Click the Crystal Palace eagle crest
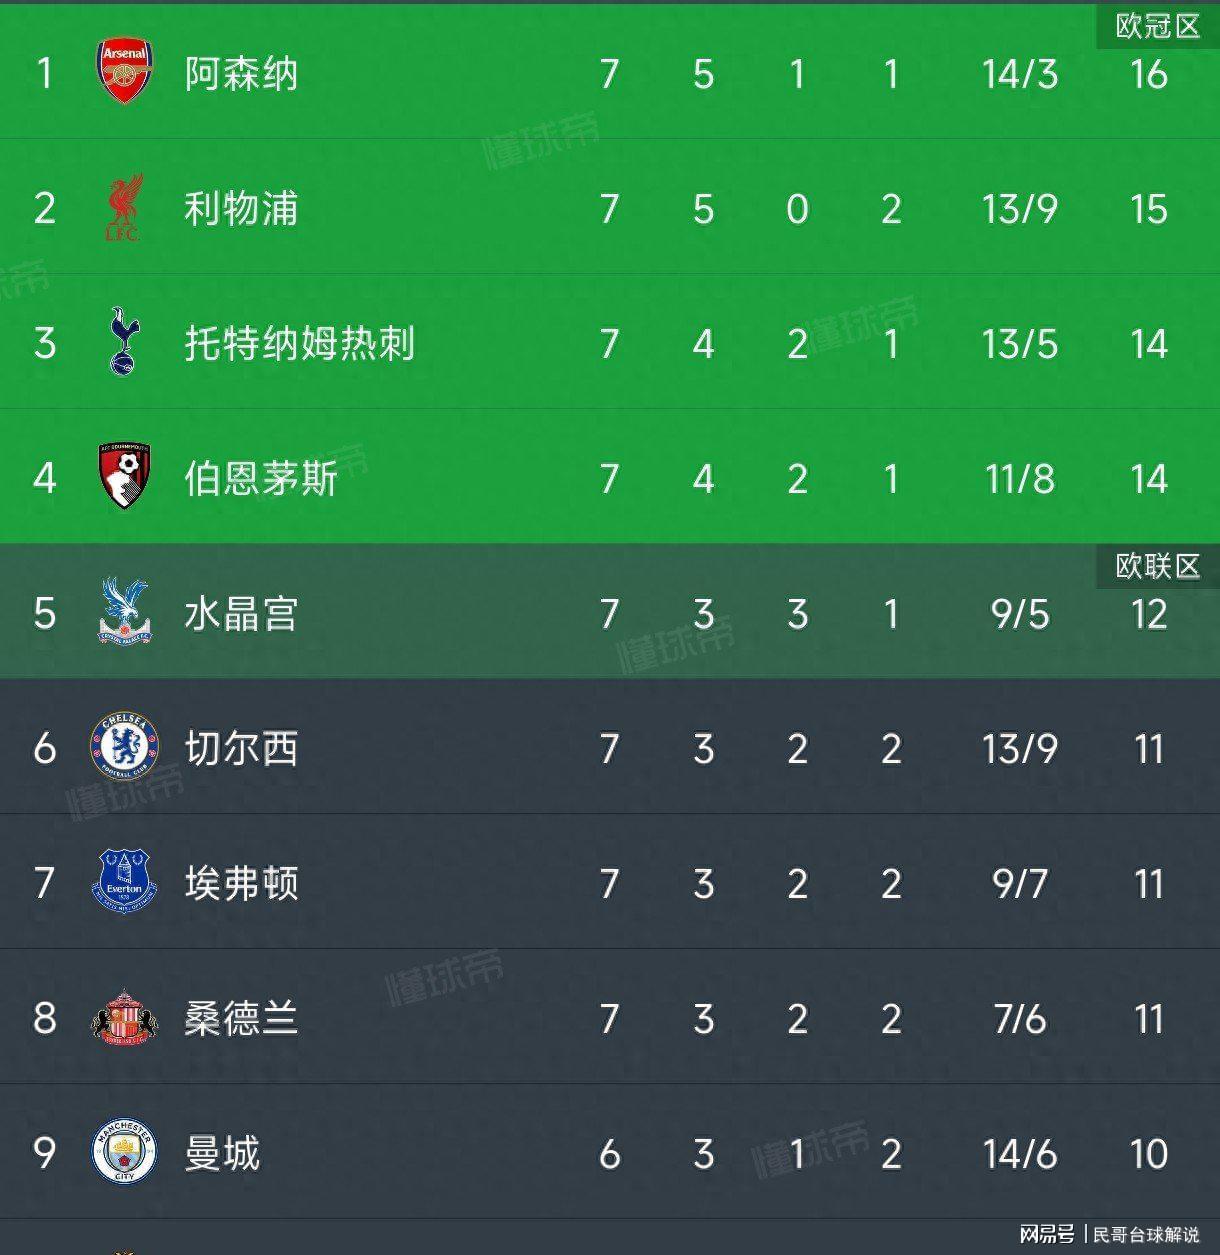1220x1255 pixels. click(124, 612)
